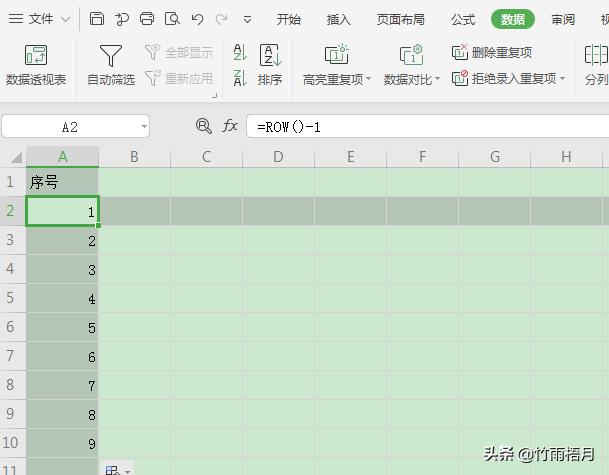609x475 pixels.
Task: Click 拒绝录入重复项 button
Action: click(504, 78)
